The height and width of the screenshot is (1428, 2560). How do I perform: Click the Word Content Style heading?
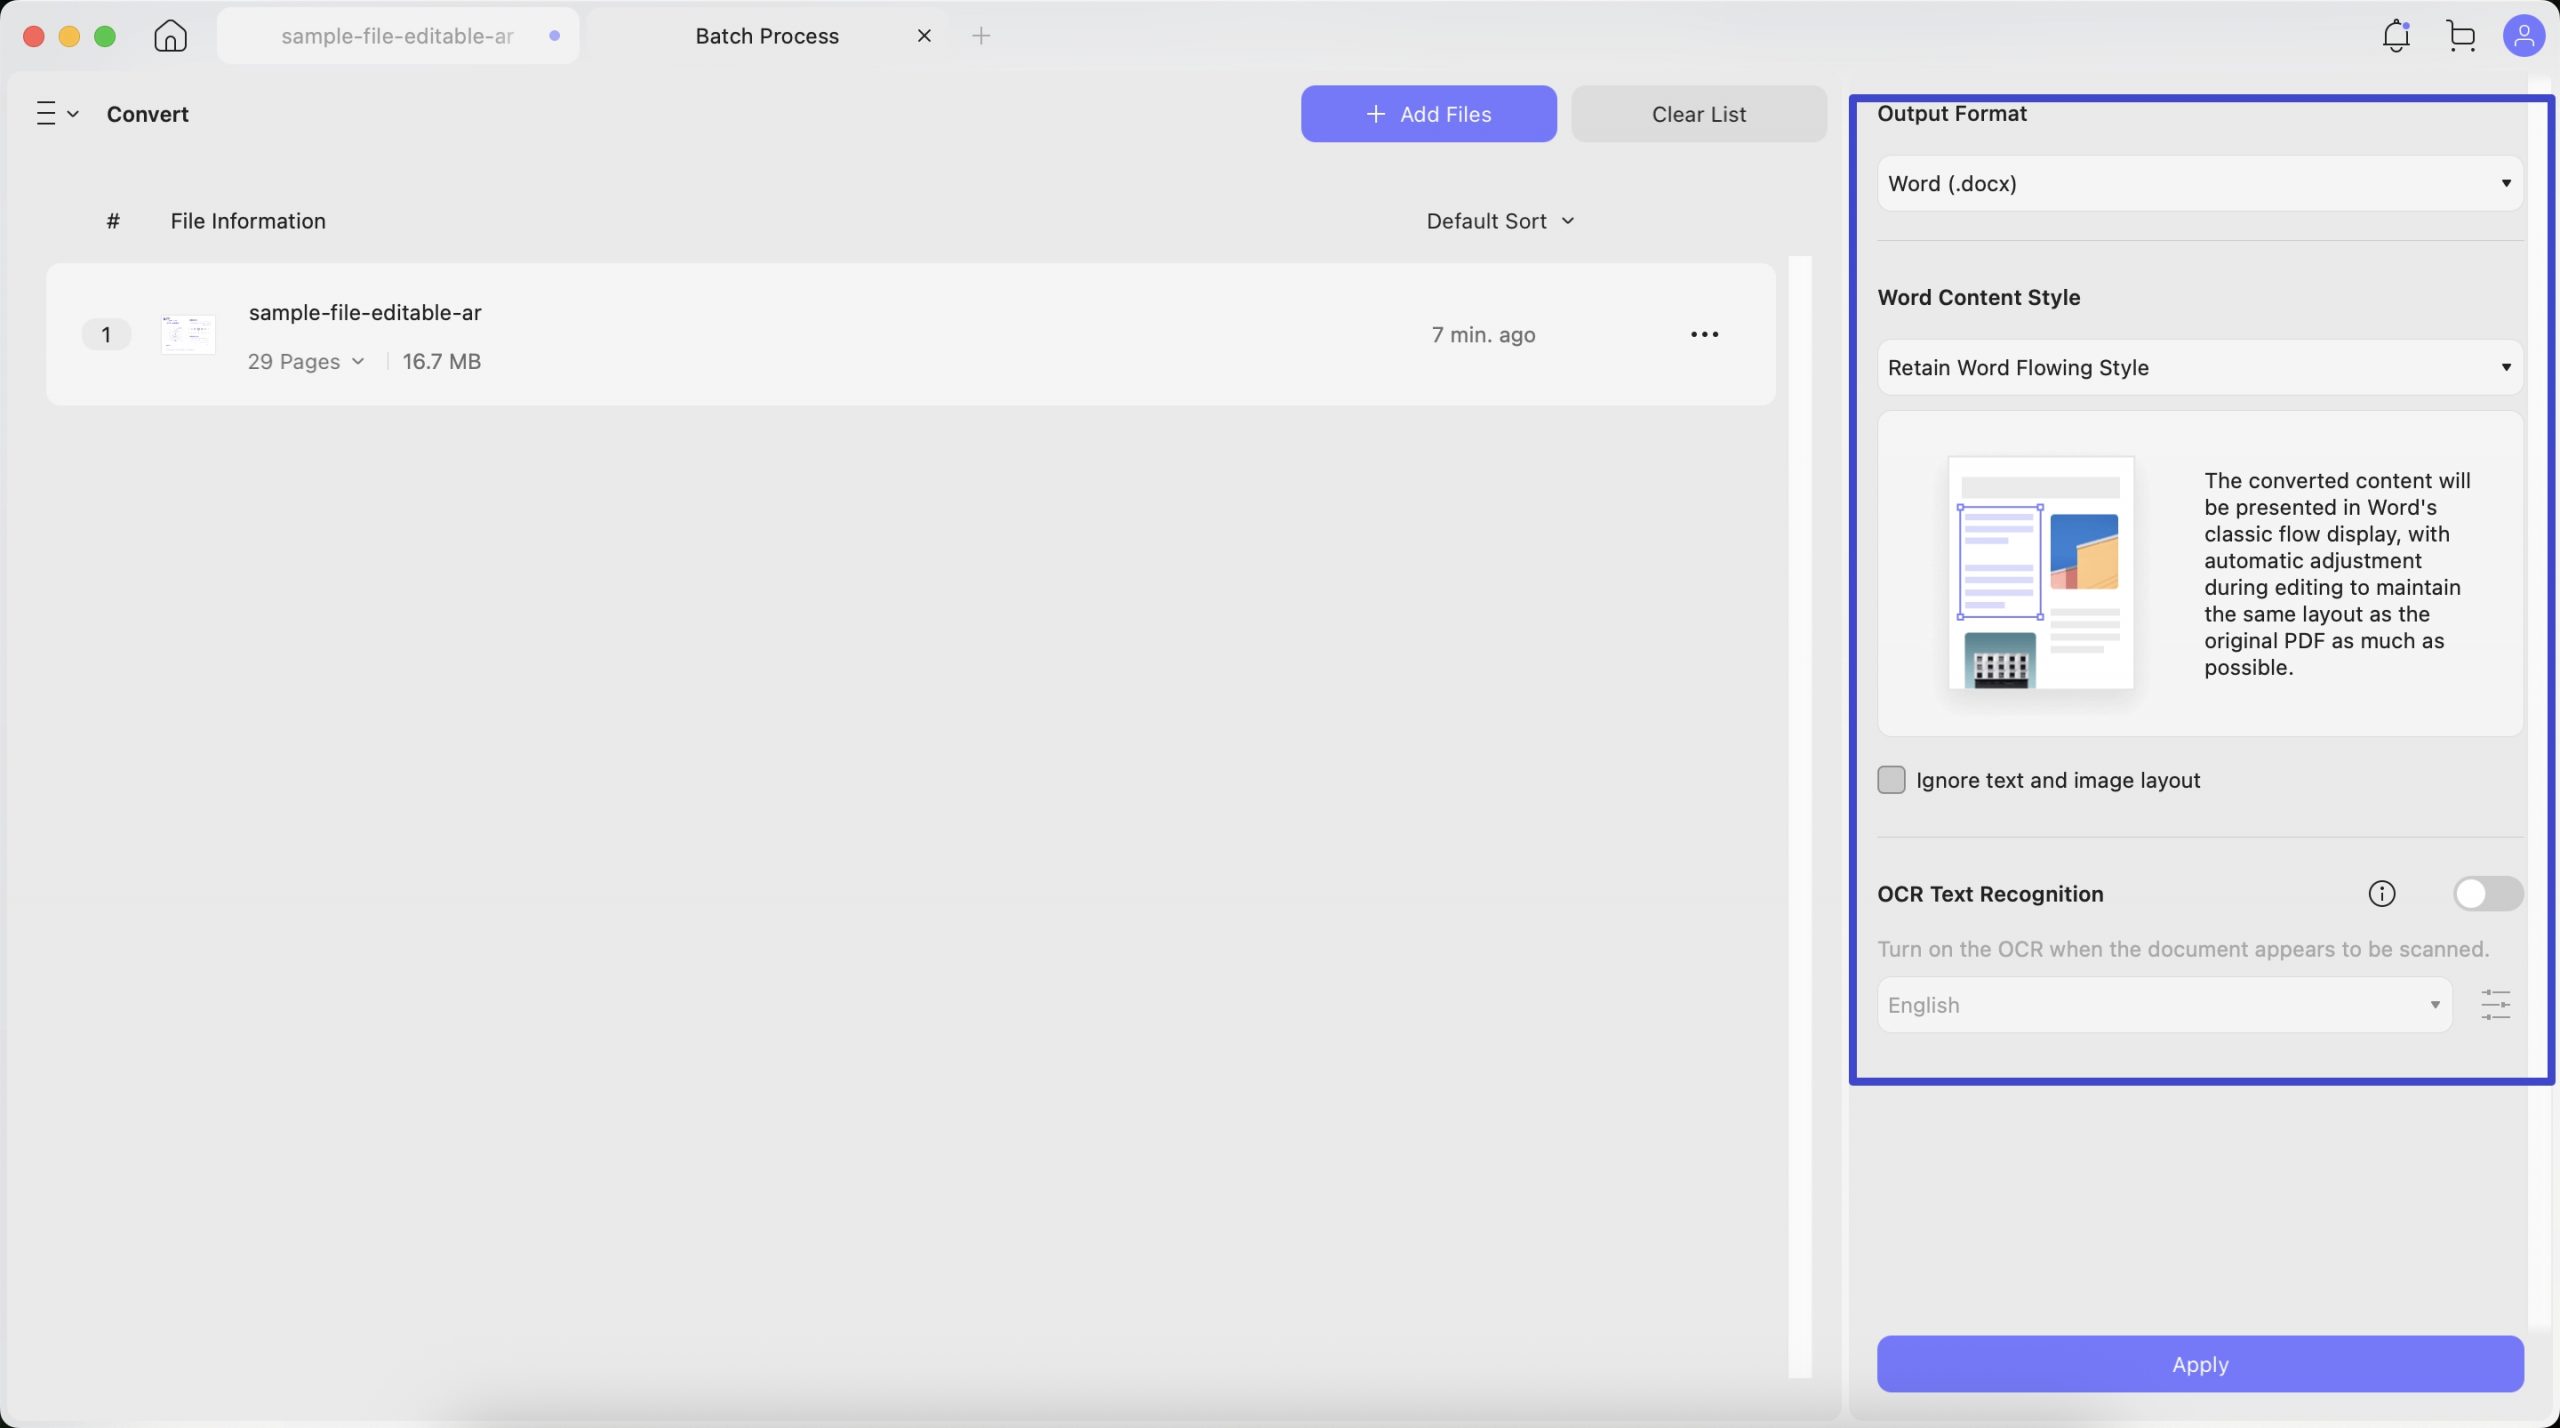(x=1978, y=298)
